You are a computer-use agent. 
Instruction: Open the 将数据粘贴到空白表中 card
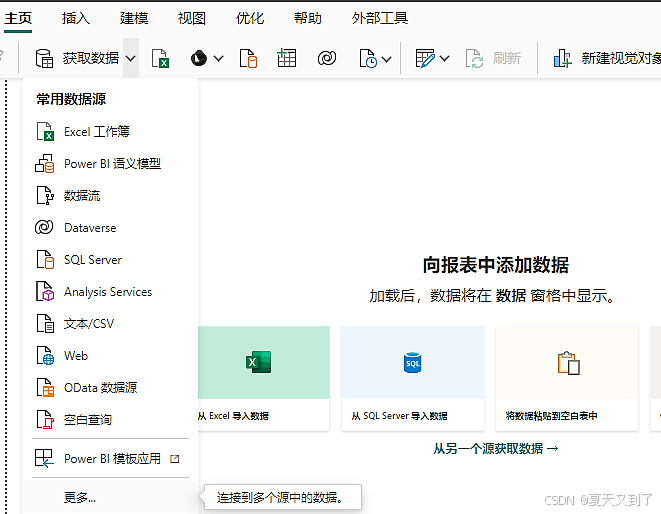567,378
